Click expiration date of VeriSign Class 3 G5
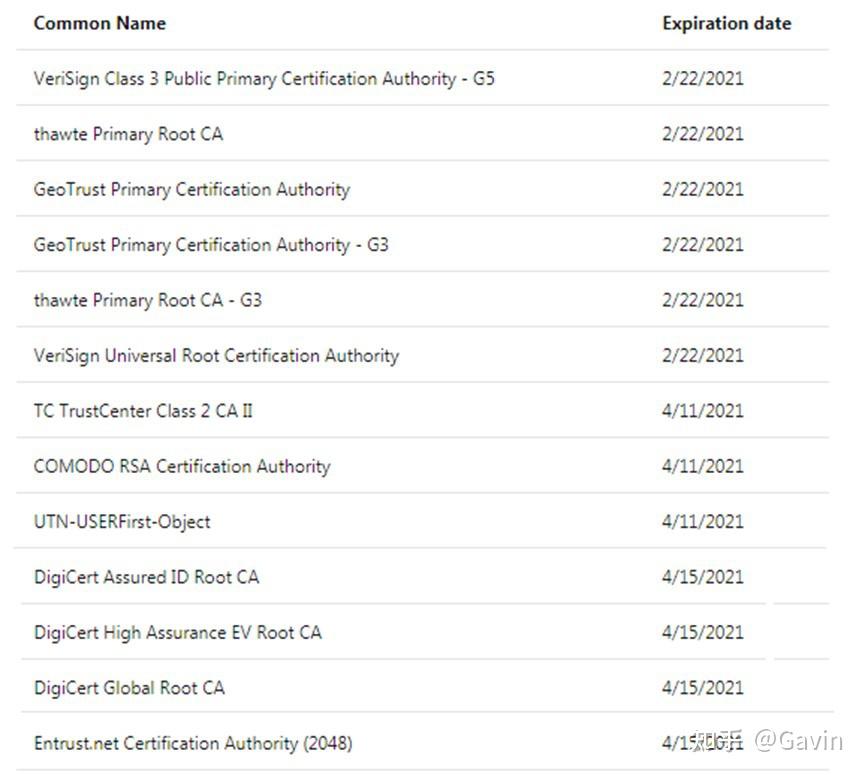This screenshot has width=865, height=775. [703, 78]
